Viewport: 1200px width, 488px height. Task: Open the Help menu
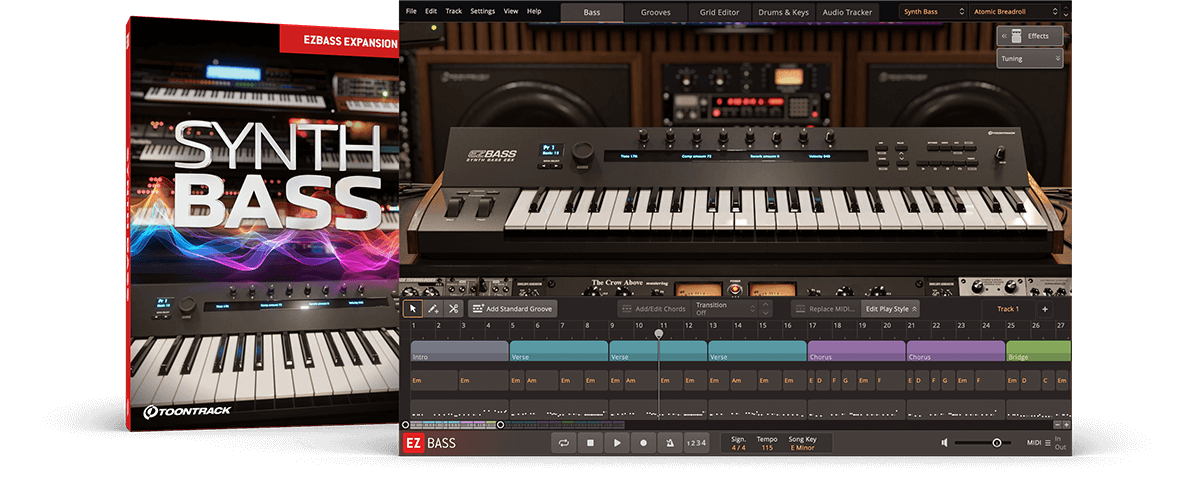click(534, 11)
